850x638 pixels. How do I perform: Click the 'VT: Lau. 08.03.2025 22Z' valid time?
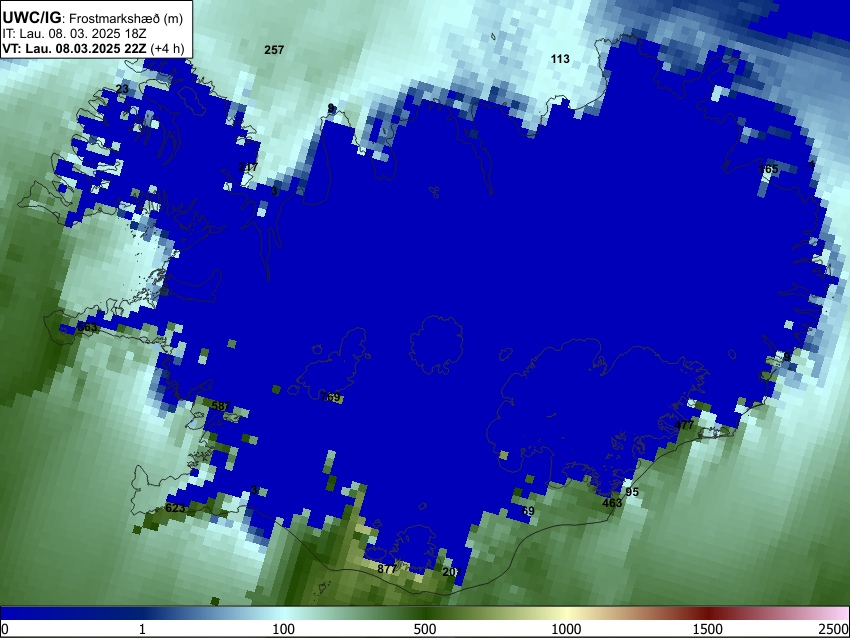pos(74,48)
